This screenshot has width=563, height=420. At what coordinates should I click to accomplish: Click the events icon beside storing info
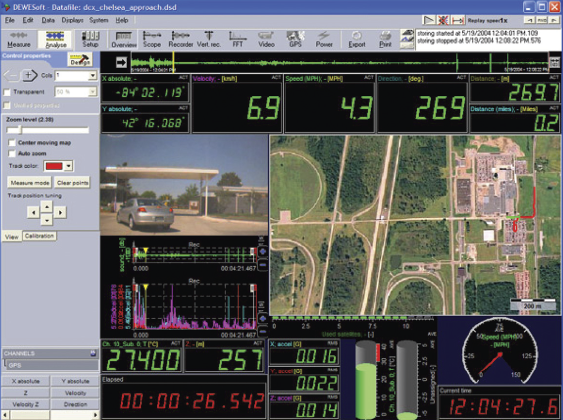point(407,39)
